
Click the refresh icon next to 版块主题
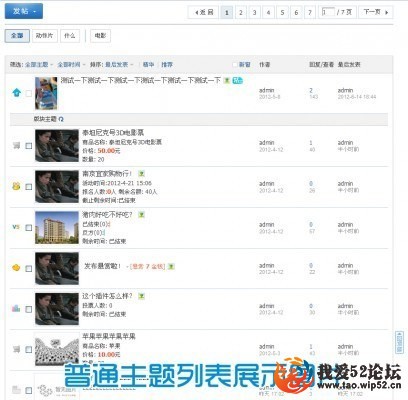61,119
